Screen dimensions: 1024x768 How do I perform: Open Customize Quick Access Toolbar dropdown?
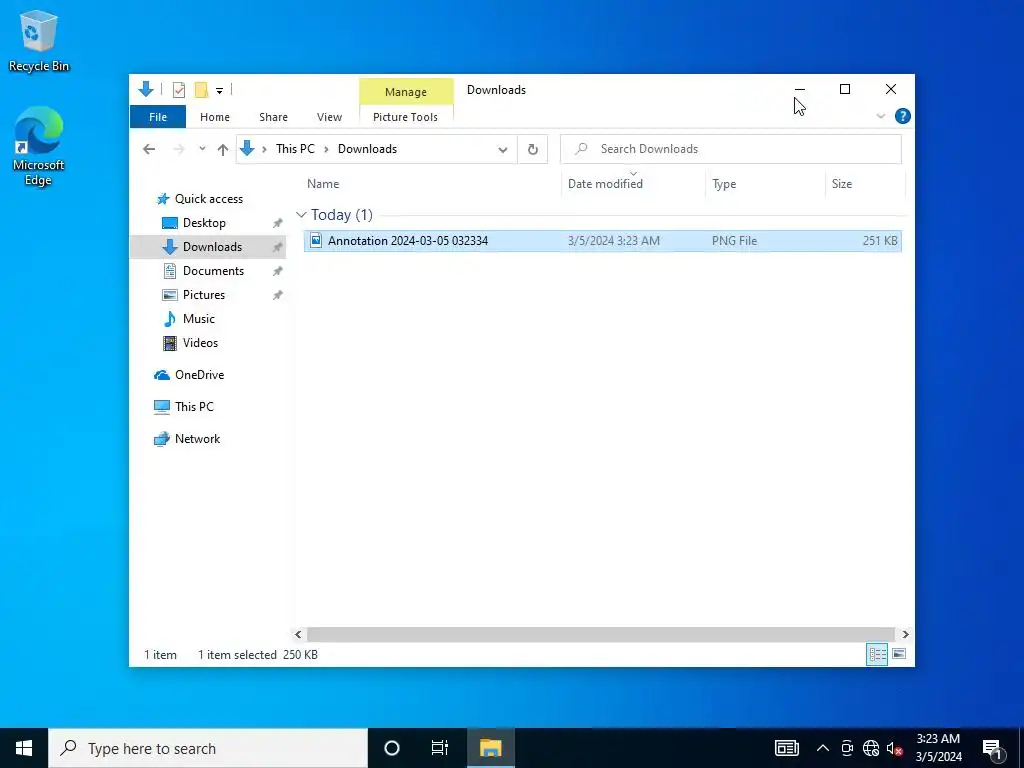[x=219, y=91]
